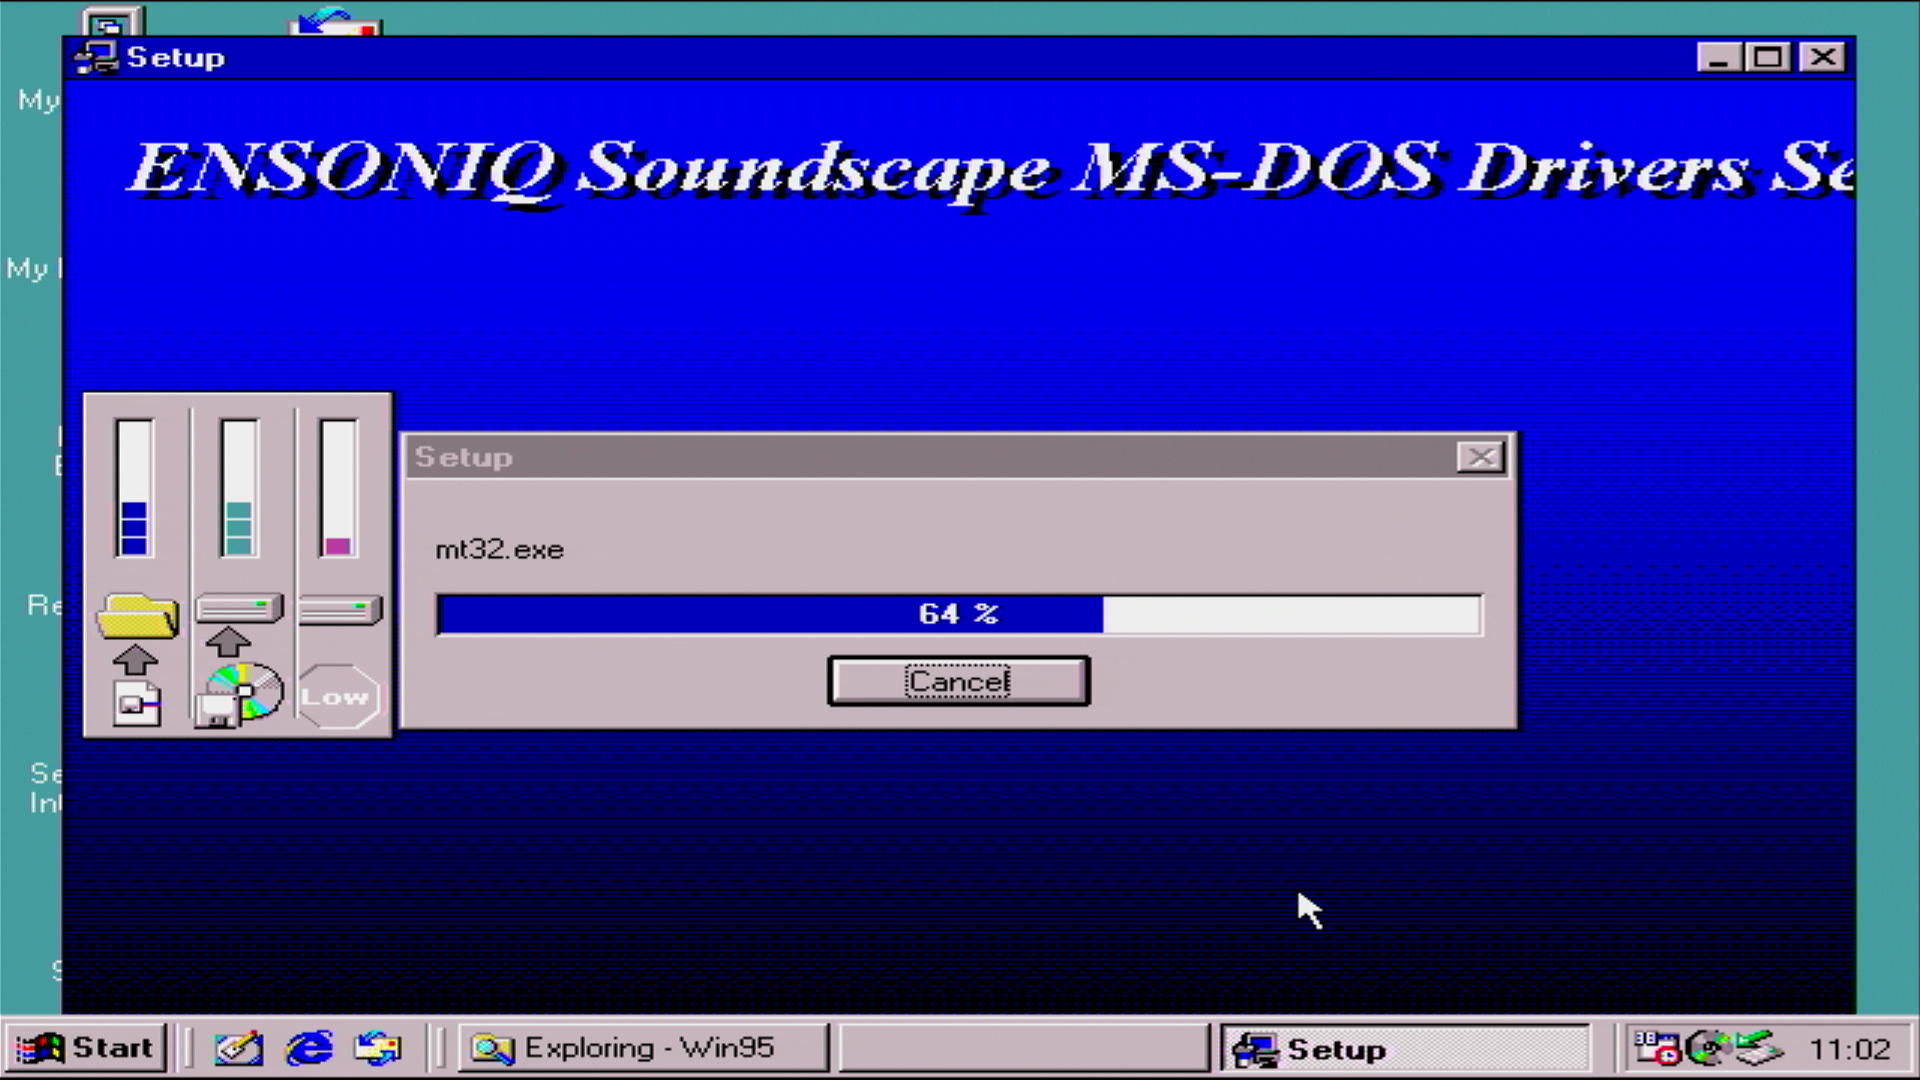Close the Setup progress dialog
Image resolution: width=1920 pixels, height=1080 pixels.
pos(1480,457)
